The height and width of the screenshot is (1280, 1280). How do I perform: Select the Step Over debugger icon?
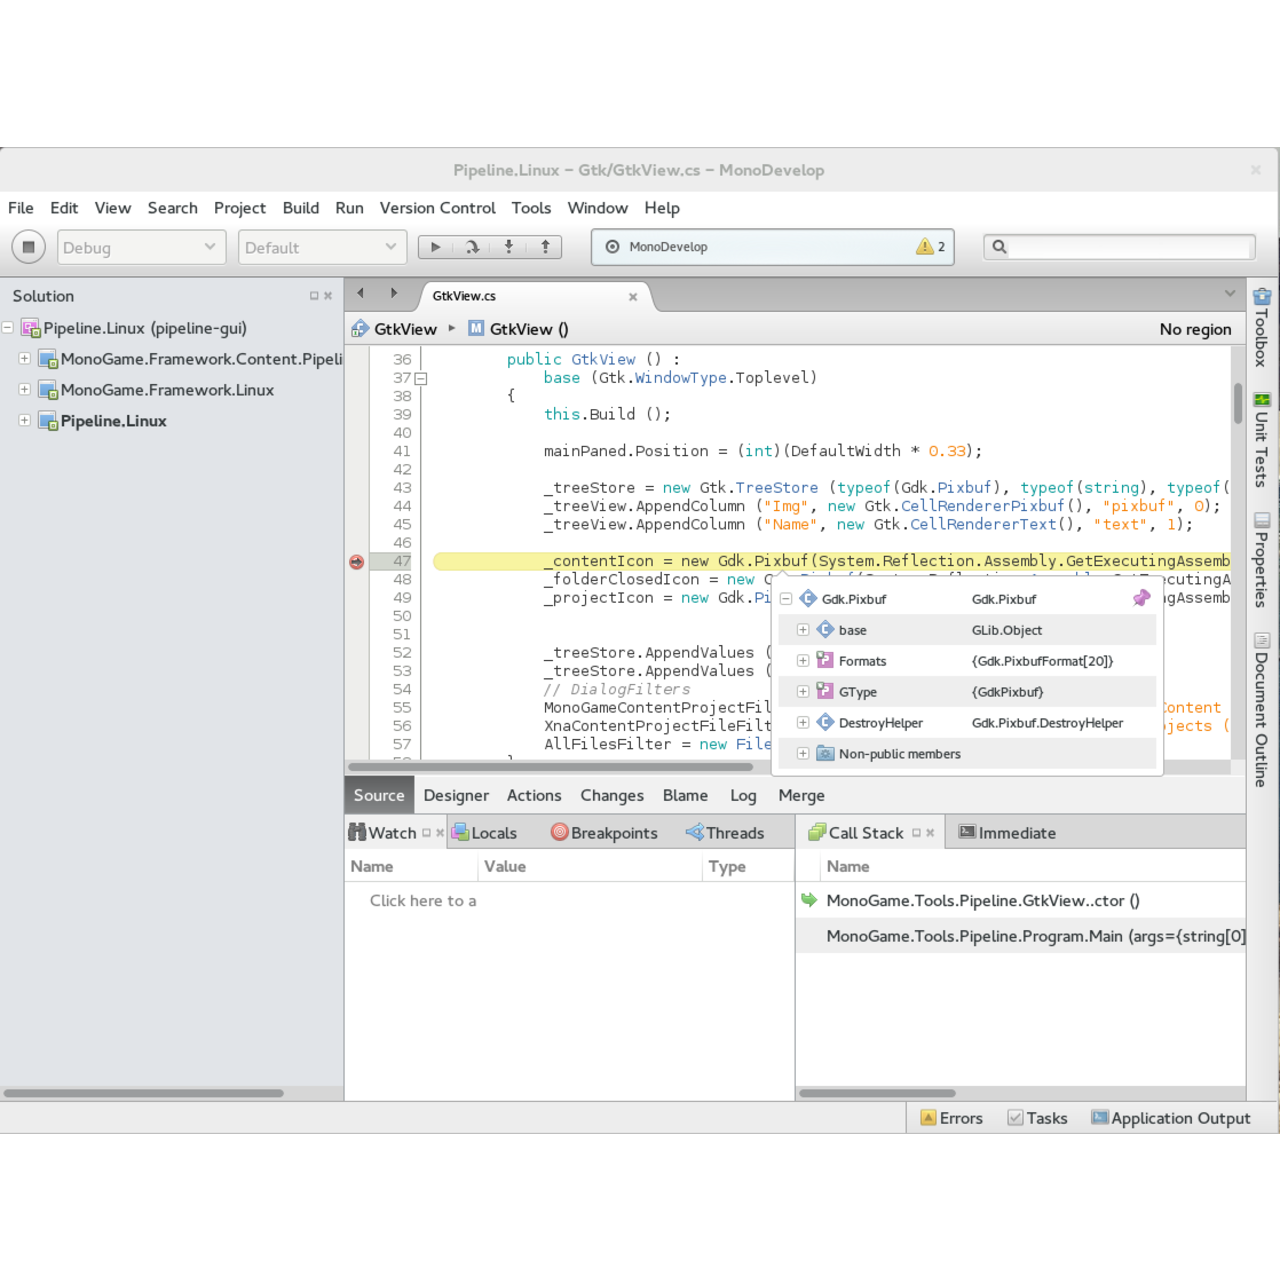471,246
